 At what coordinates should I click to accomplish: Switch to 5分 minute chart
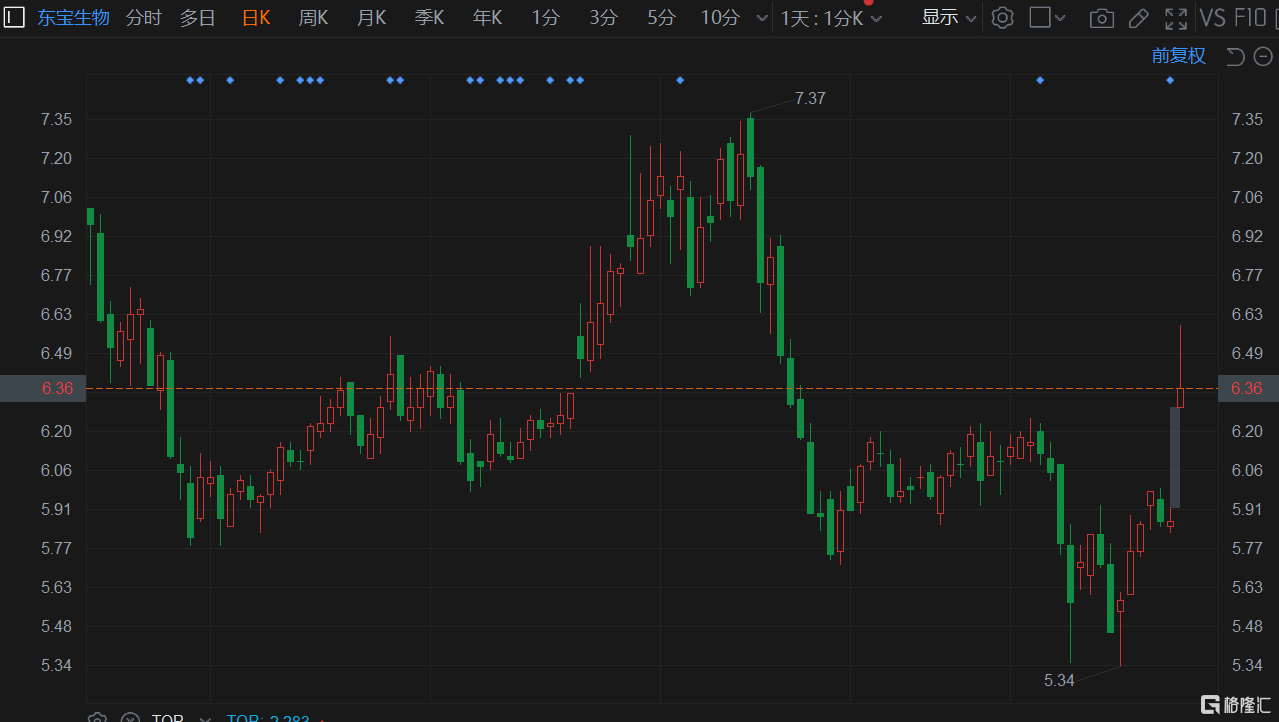tap(662, 17)
